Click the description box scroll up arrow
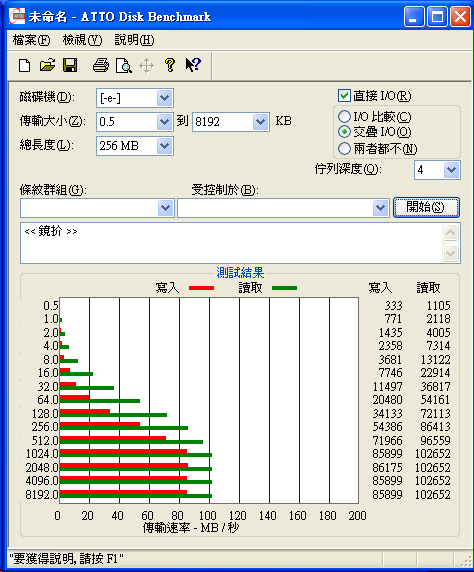The width and height of the screenshot is (474, 572). 450,232
